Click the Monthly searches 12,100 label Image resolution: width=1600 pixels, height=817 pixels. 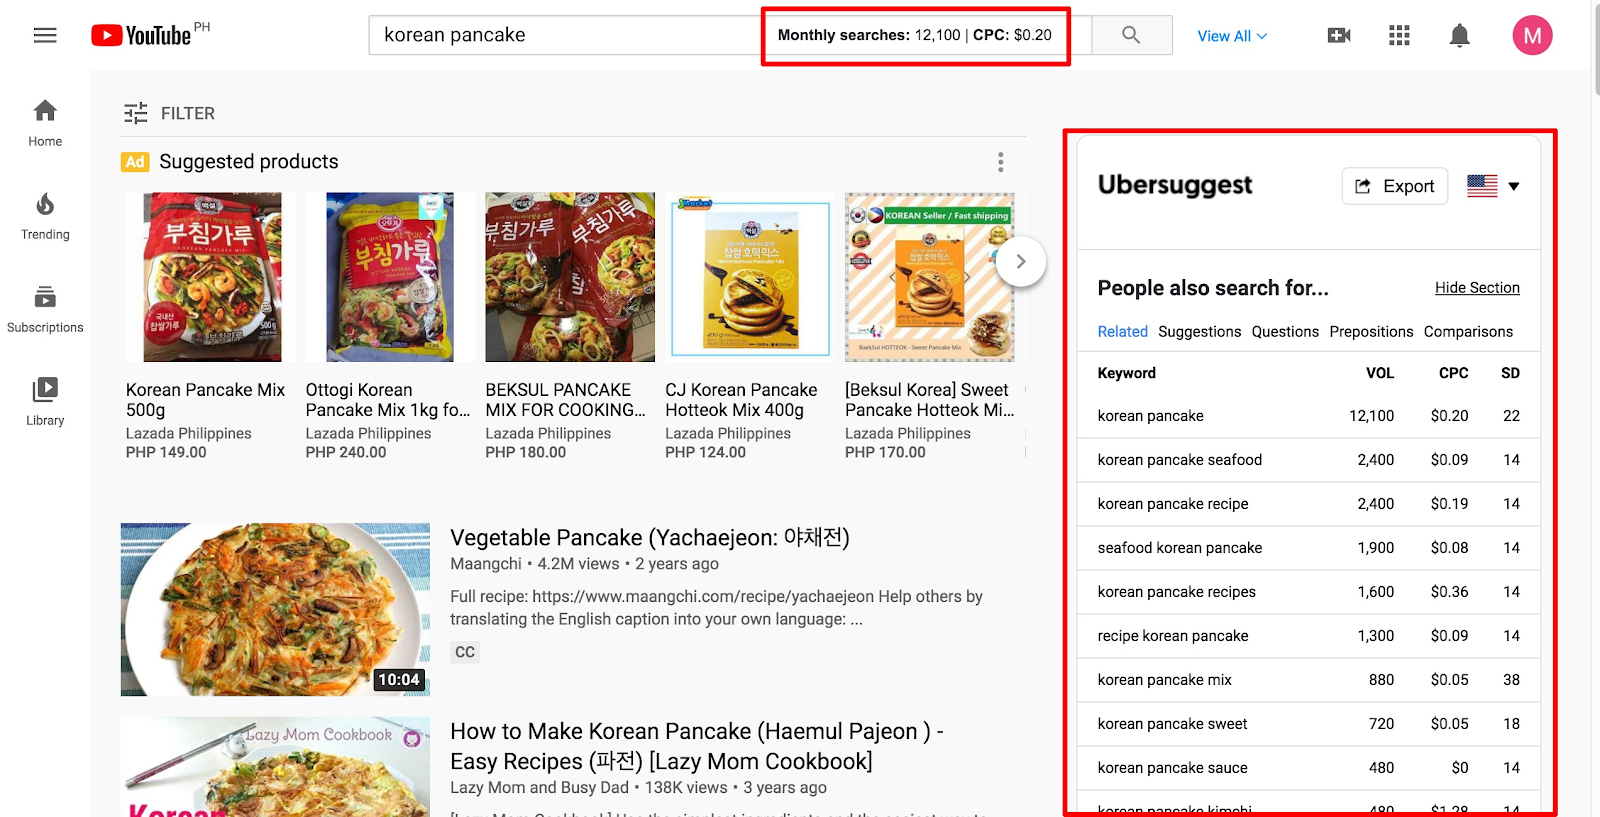pyautogui.click(x=868, y=35)
